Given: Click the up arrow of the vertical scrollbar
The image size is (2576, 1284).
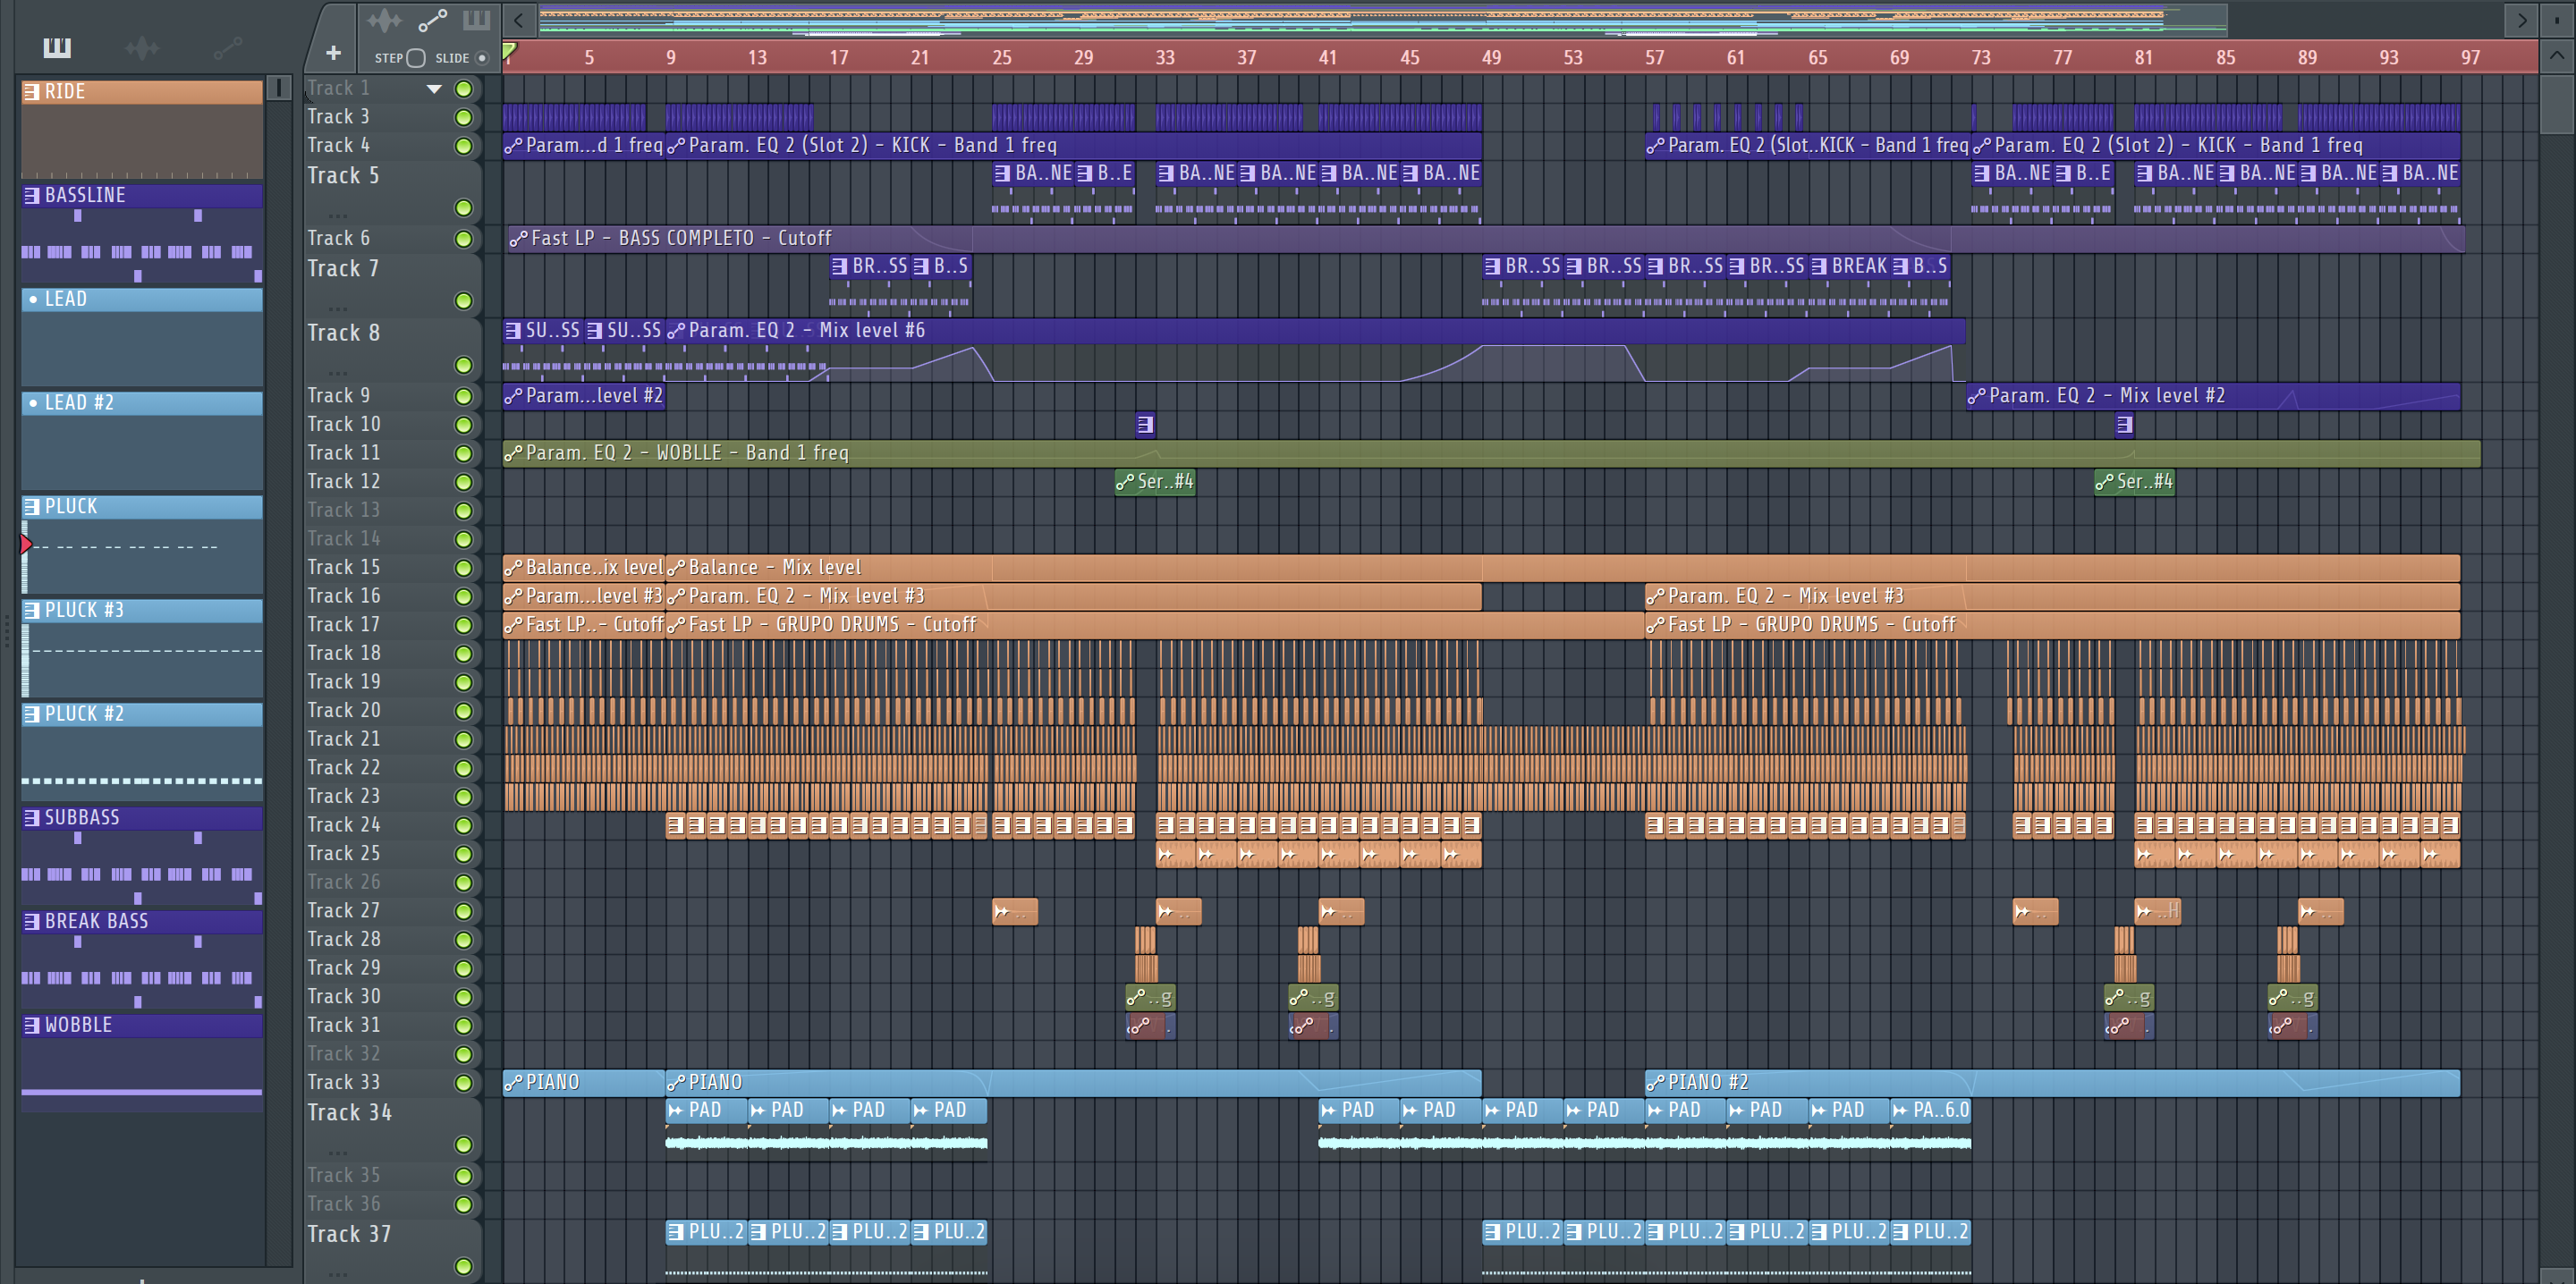Looking at the screenshot, I should (2557, 55).
